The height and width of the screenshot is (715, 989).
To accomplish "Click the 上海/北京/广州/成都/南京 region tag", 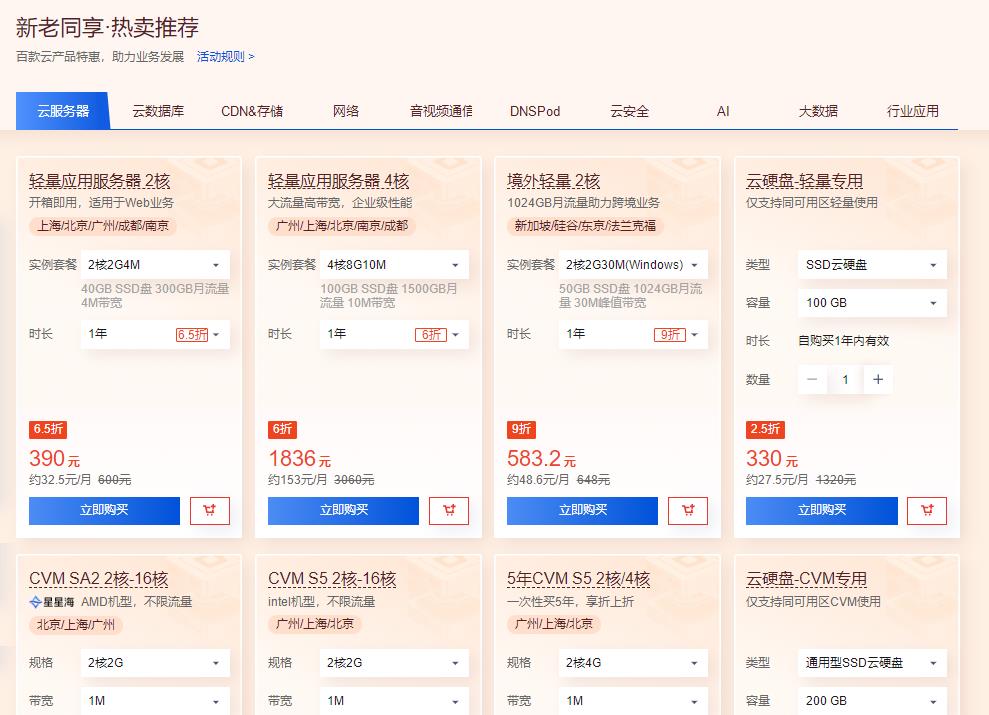I will click(103, 226).
